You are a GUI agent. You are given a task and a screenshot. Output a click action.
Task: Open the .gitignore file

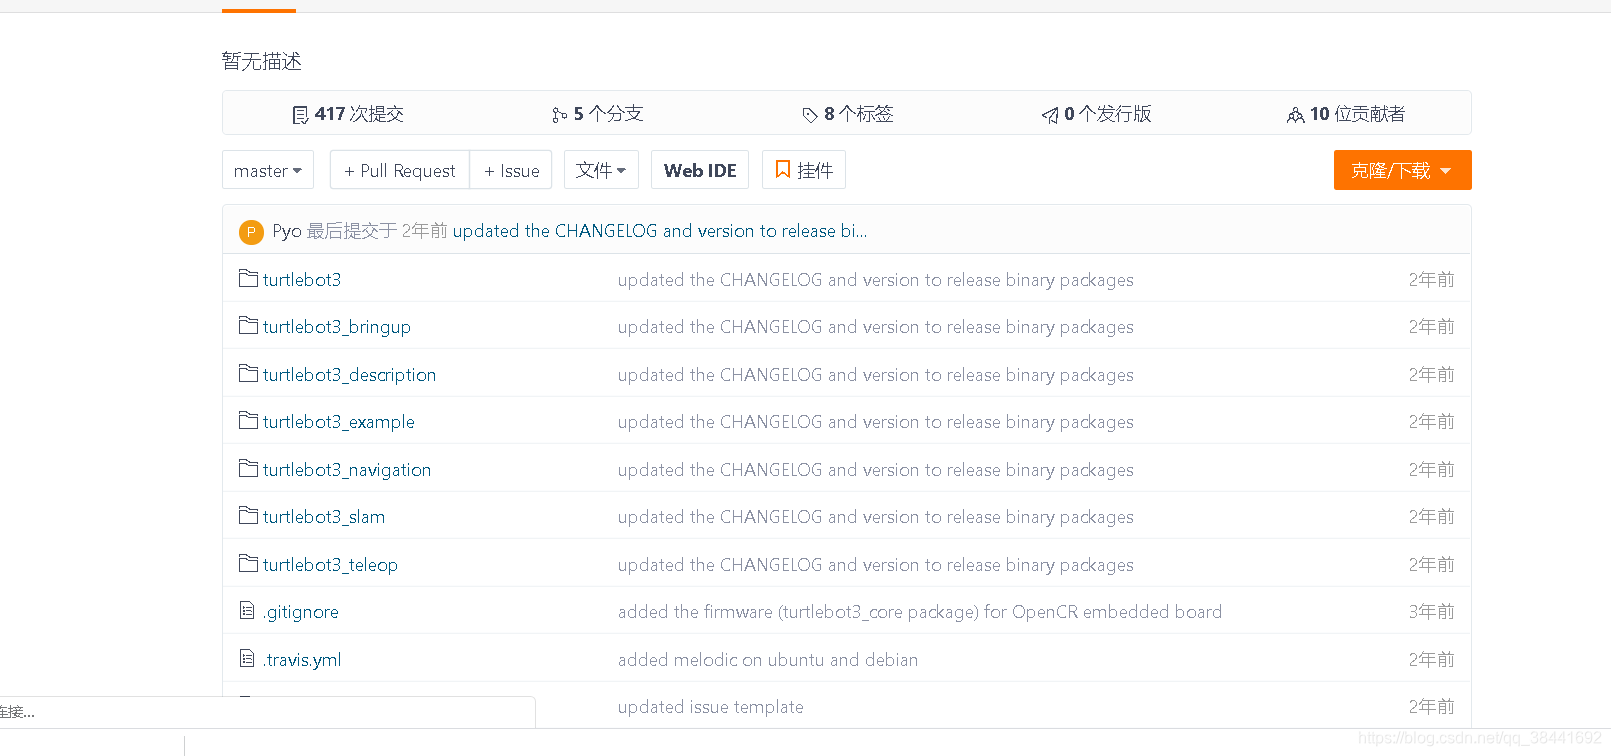(x=301, y=612)
